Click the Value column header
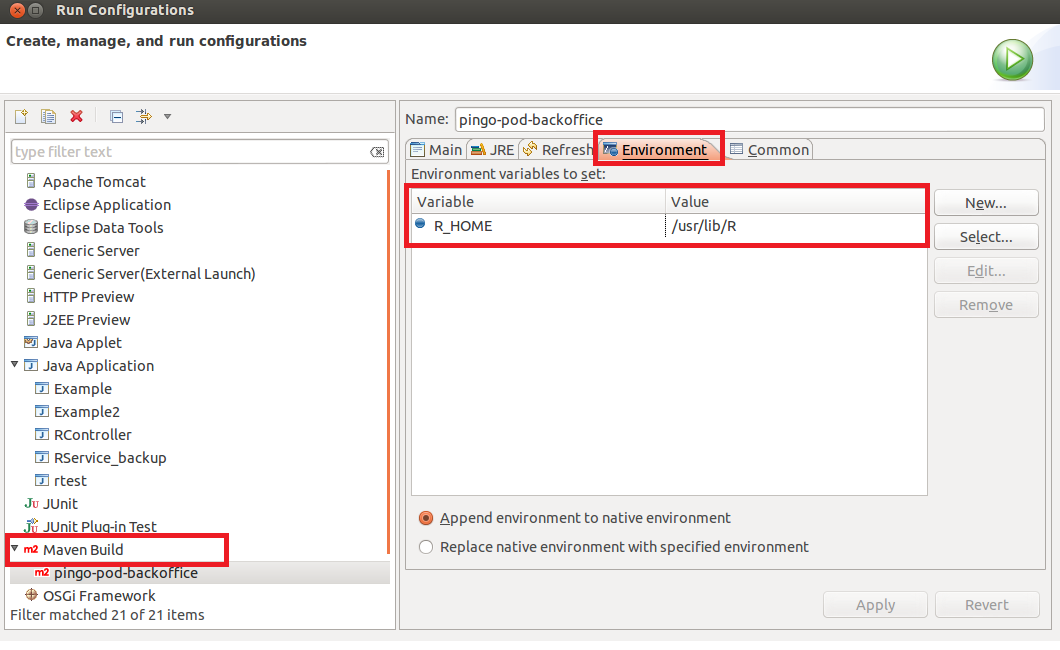The height and width of the screenshot is (650, 1060). [795, 201]
